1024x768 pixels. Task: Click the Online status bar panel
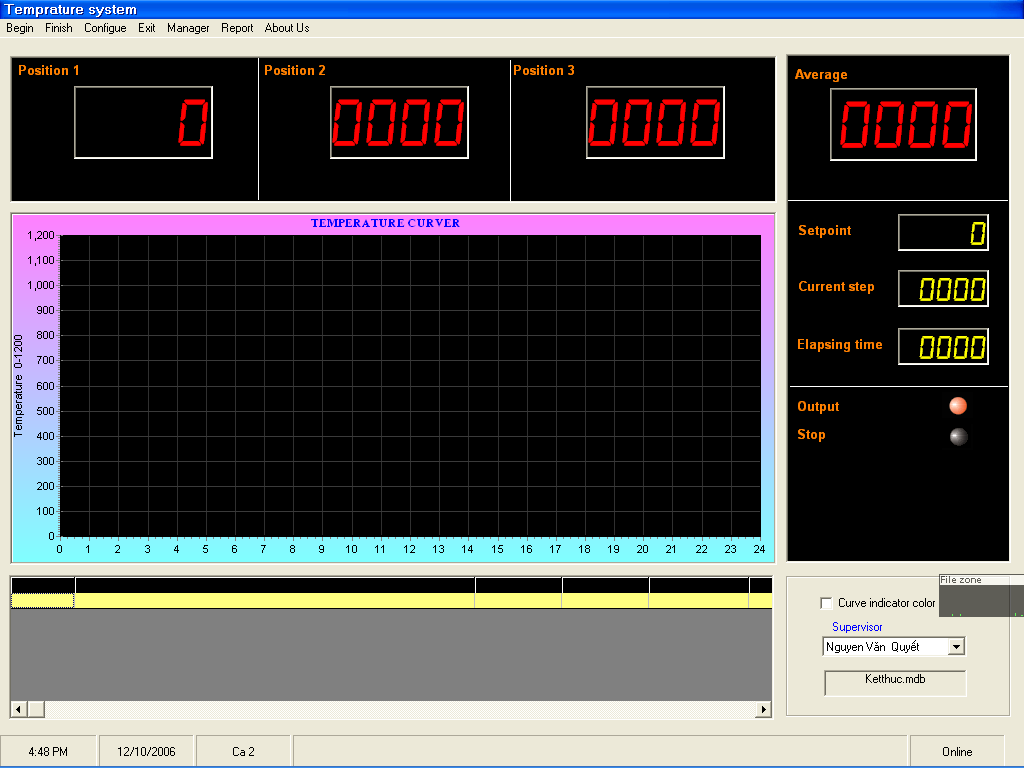point(957,751)
